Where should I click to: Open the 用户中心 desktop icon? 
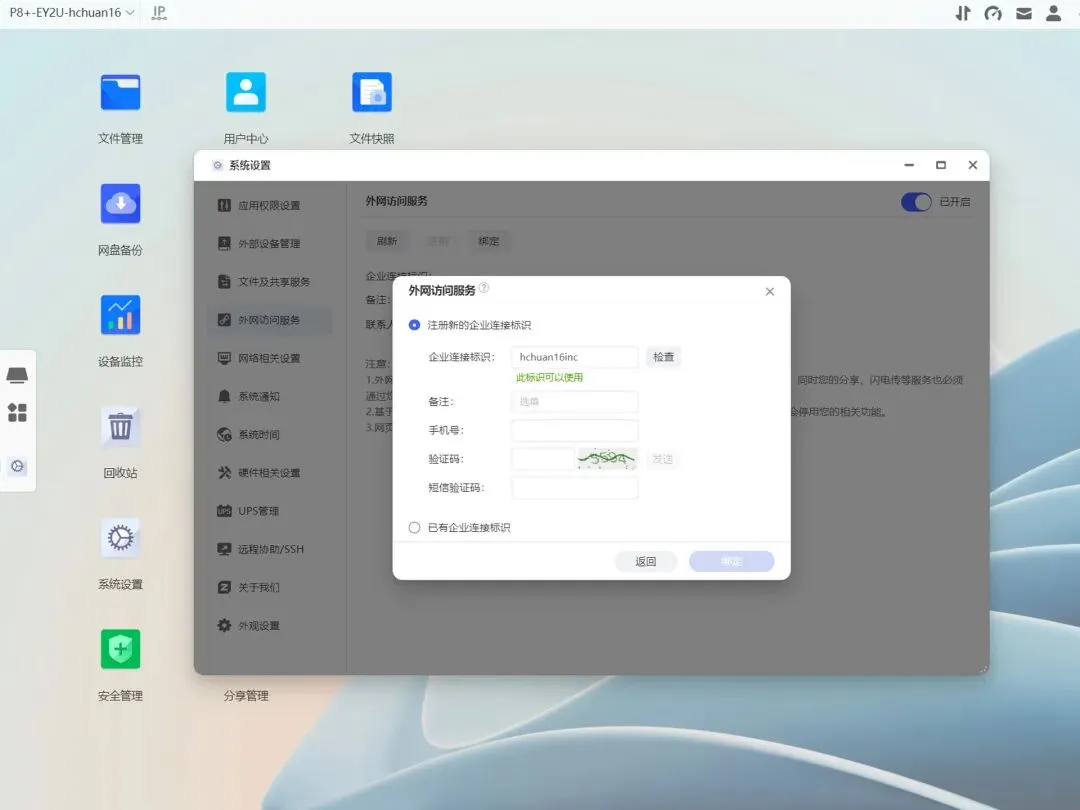[246, 92]
